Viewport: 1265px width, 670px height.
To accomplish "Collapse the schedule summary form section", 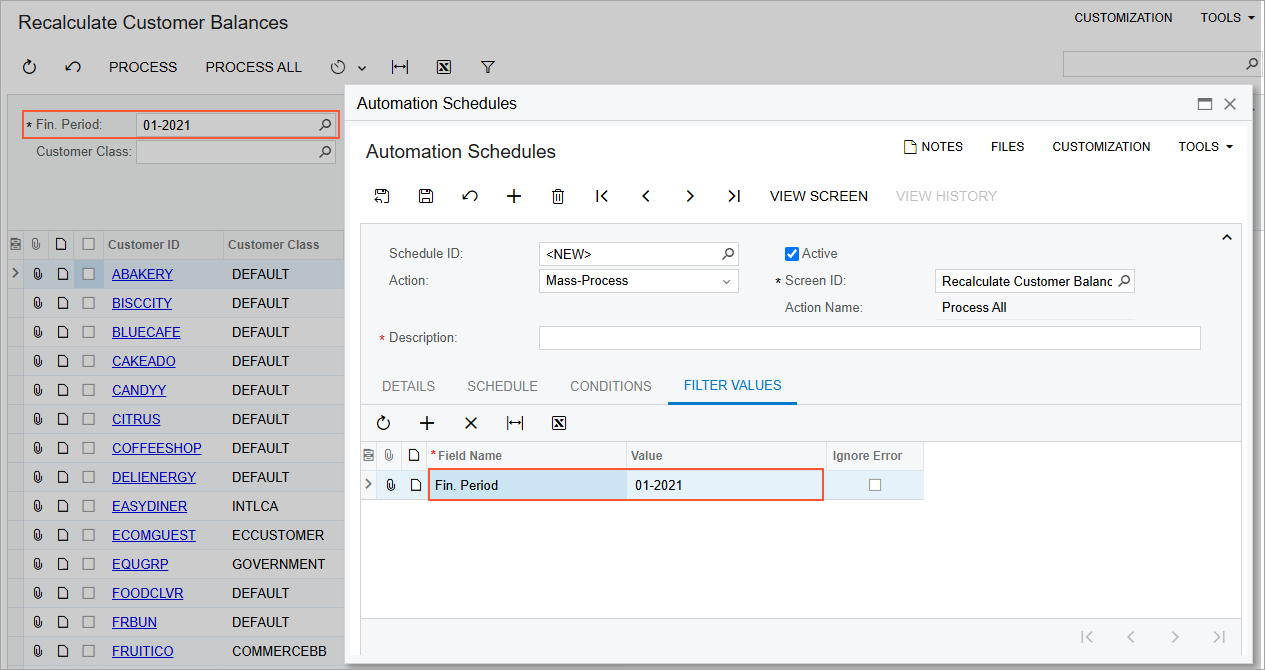I will [x=1226, y=238].
